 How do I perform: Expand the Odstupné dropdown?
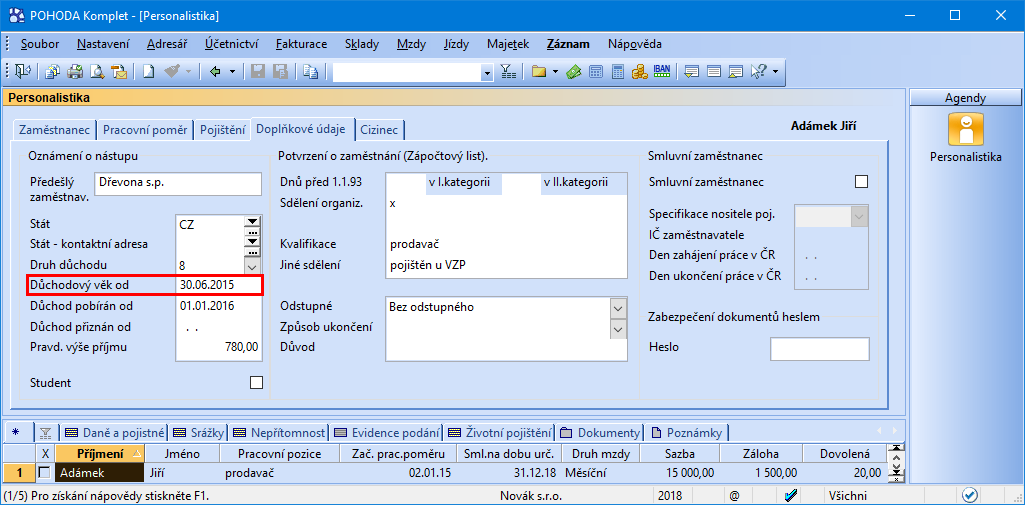click(618, 307)
